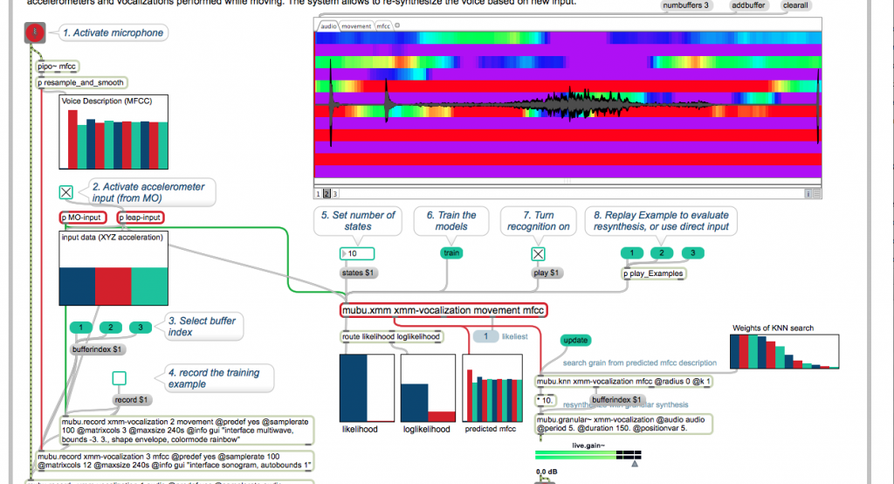Click the small circle icon after the mfcc tab

397,26
